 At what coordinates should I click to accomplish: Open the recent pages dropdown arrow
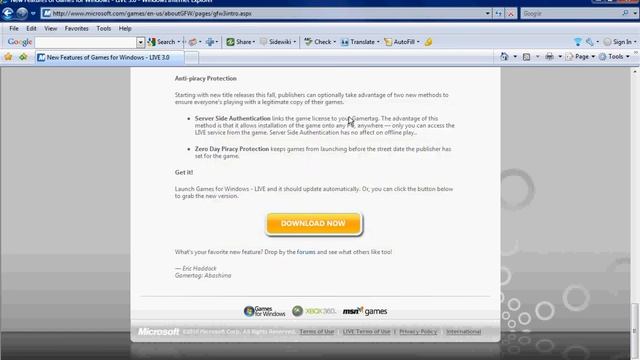(33, 13)
